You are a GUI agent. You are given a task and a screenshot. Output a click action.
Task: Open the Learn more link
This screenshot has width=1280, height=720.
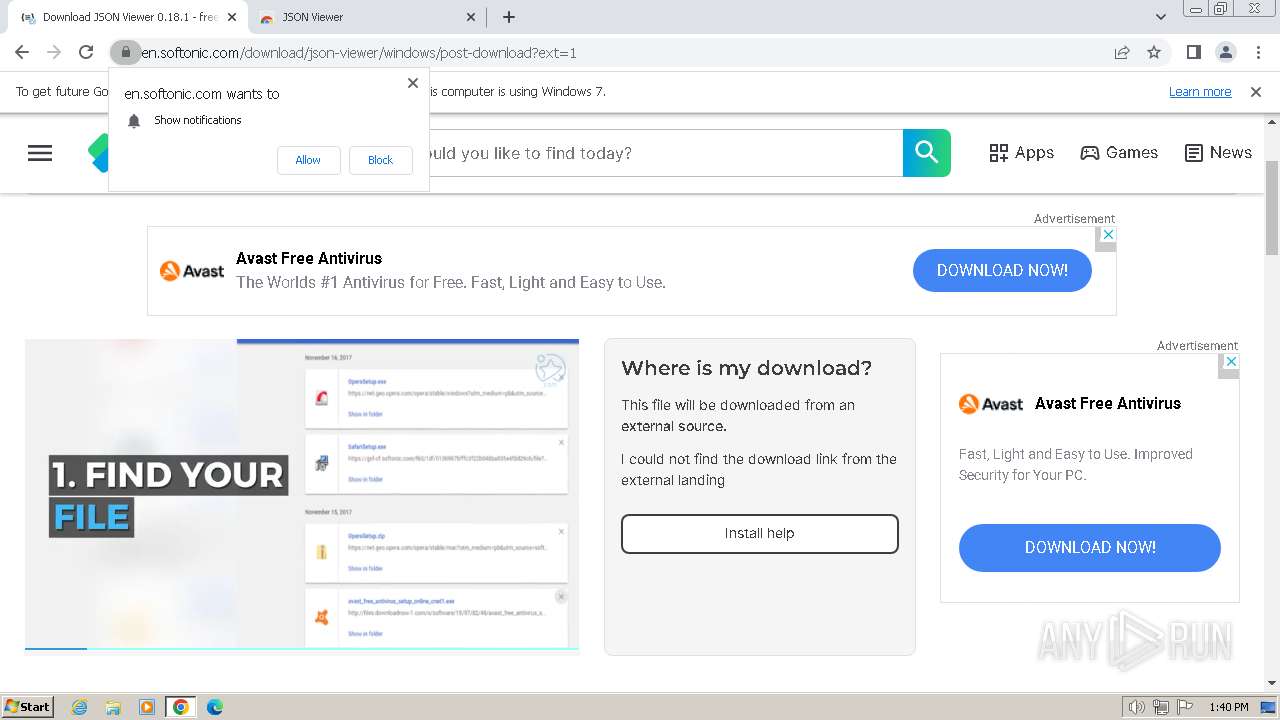tap(1200, 92)
